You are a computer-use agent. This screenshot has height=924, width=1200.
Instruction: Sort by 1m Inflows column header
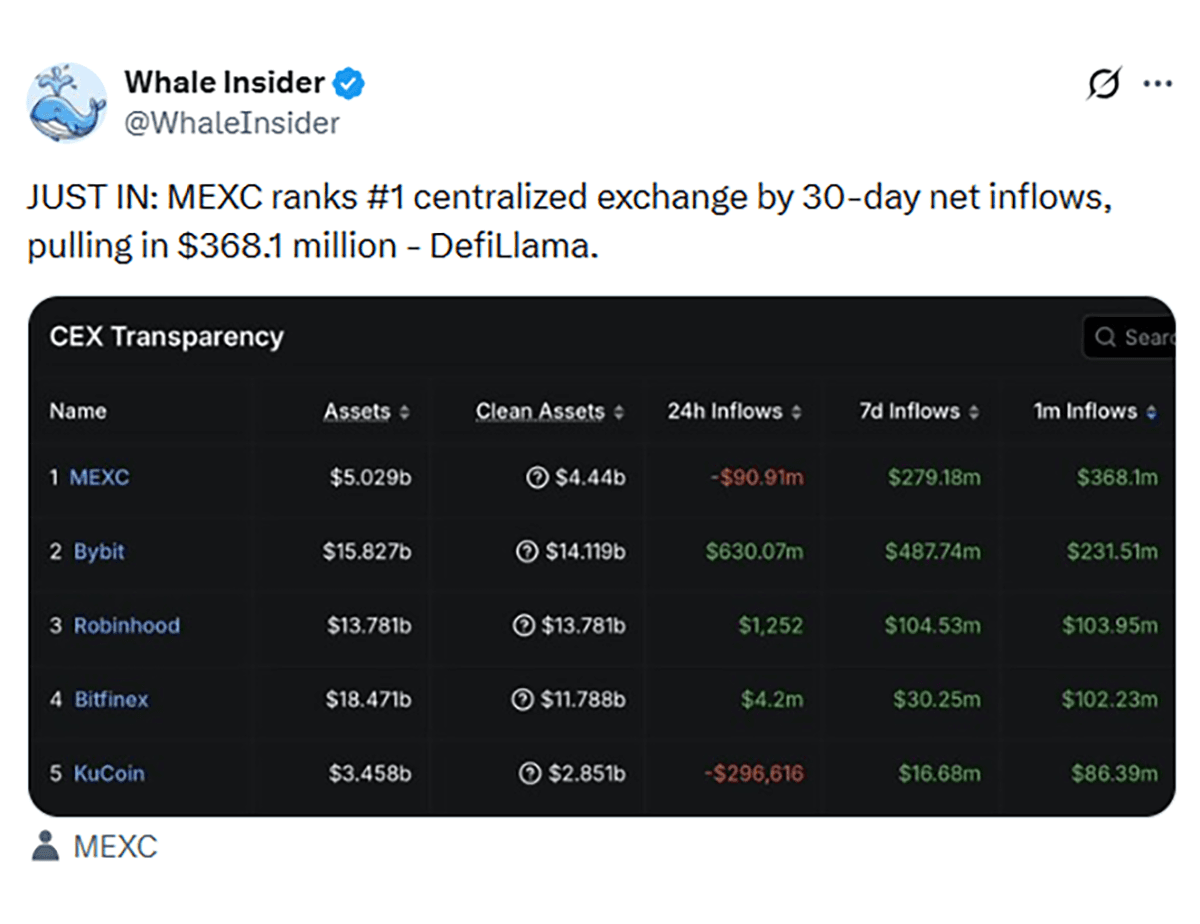tap(1095, 412)
